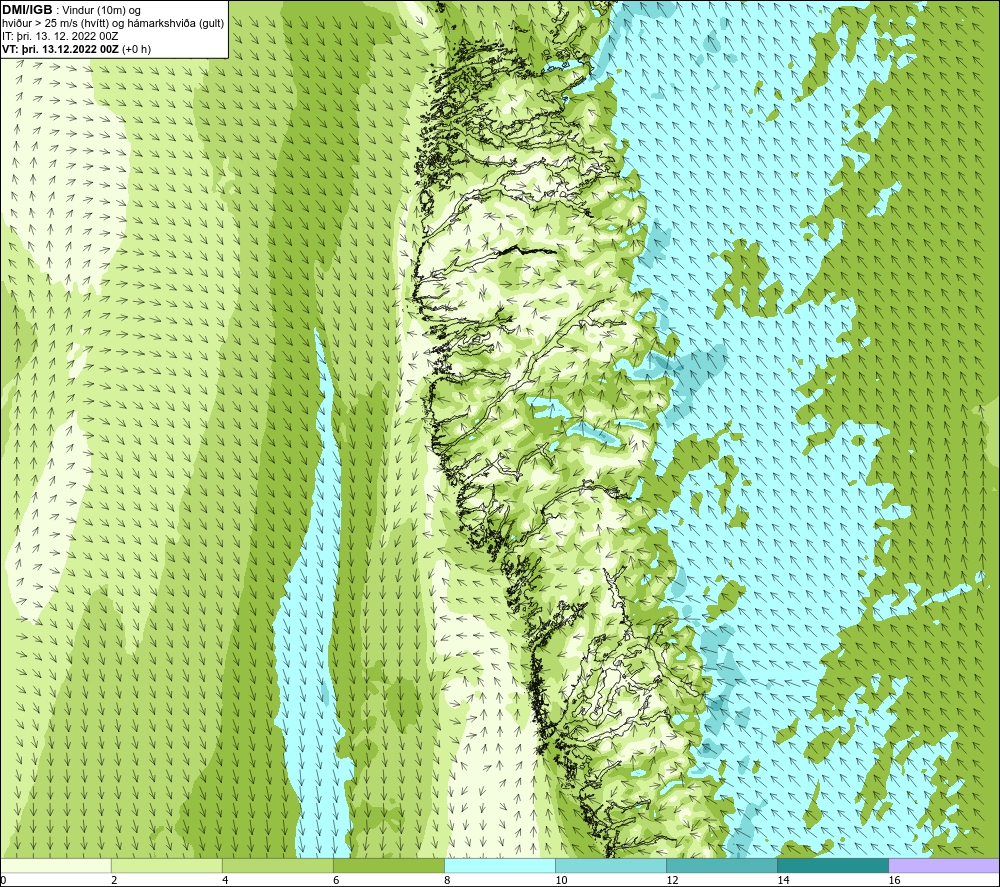The image size is (1000, 887).
Task: Click the legend tick label '2'
Action: point(114,880)
